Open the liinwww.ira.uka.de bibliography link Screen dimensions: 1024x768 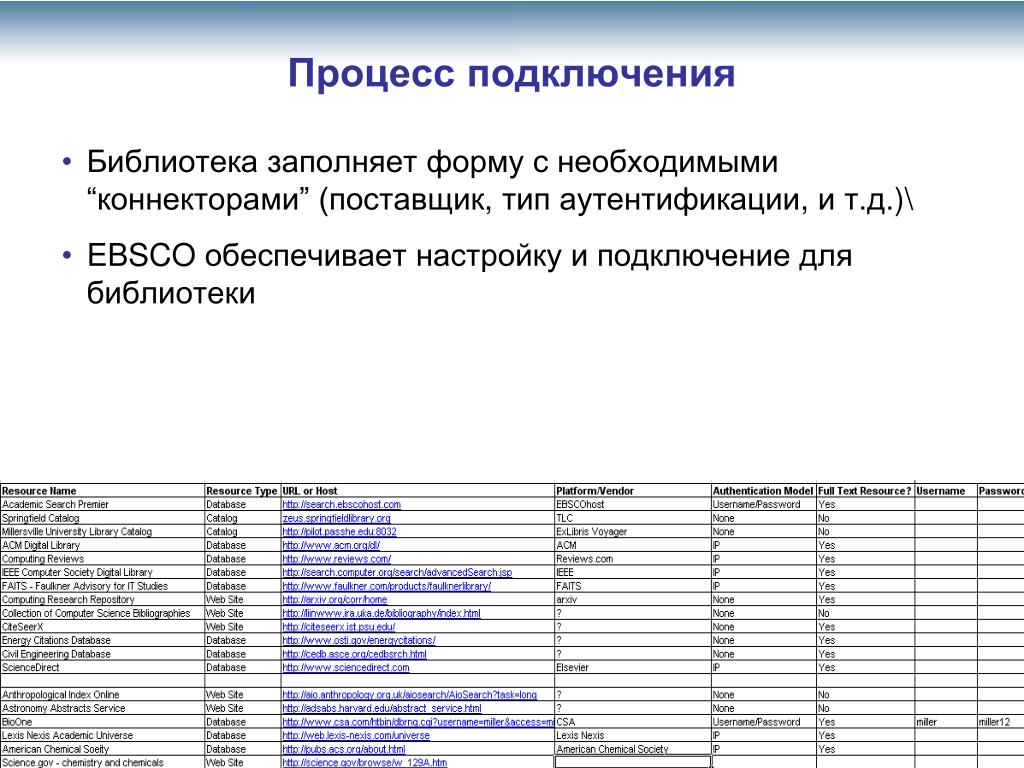point(381,613)
